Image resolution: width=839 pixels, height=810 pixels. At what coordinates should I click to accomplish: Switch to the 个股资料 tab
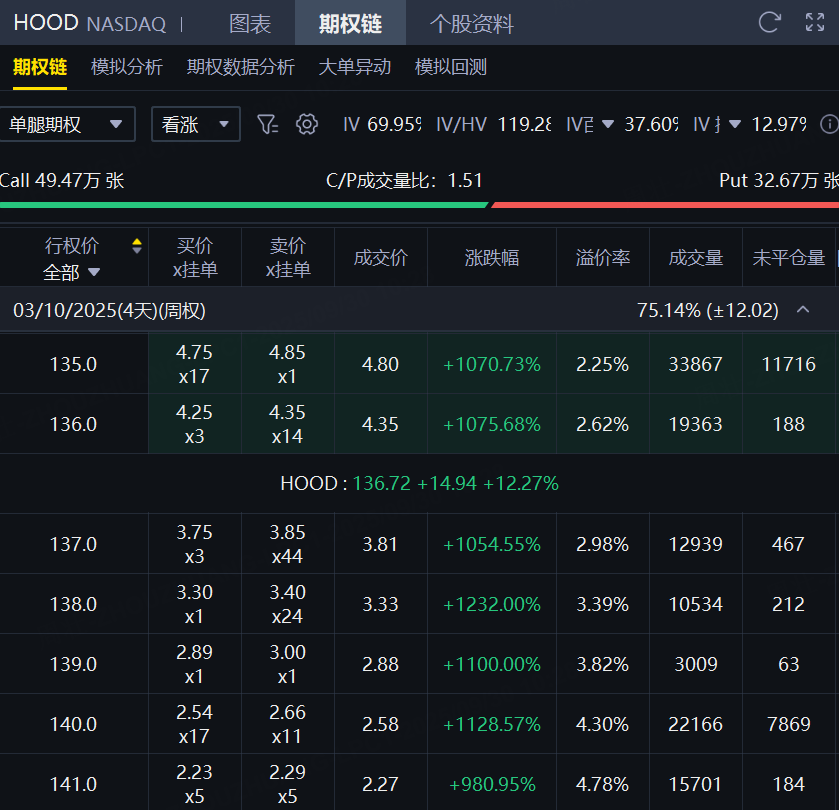(471, 23)
